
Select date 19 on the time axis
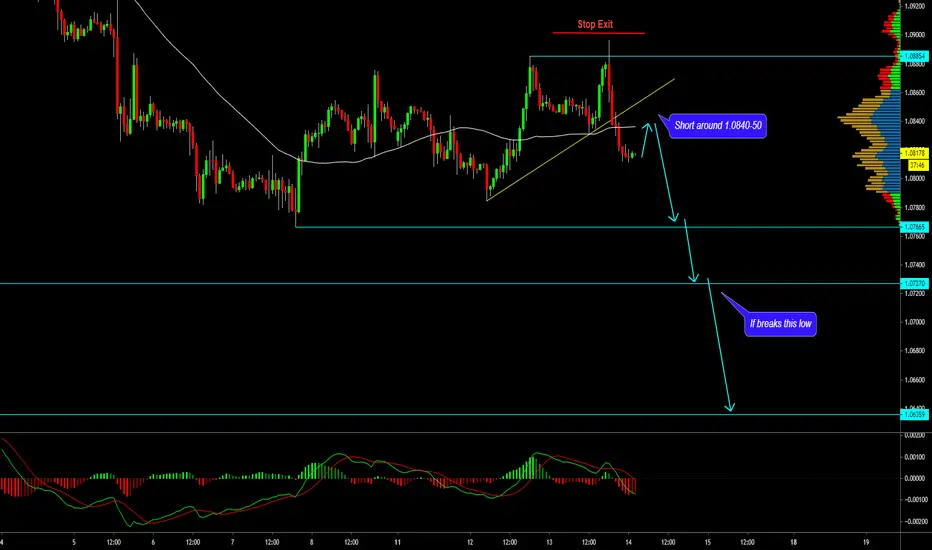click(866, 542)
